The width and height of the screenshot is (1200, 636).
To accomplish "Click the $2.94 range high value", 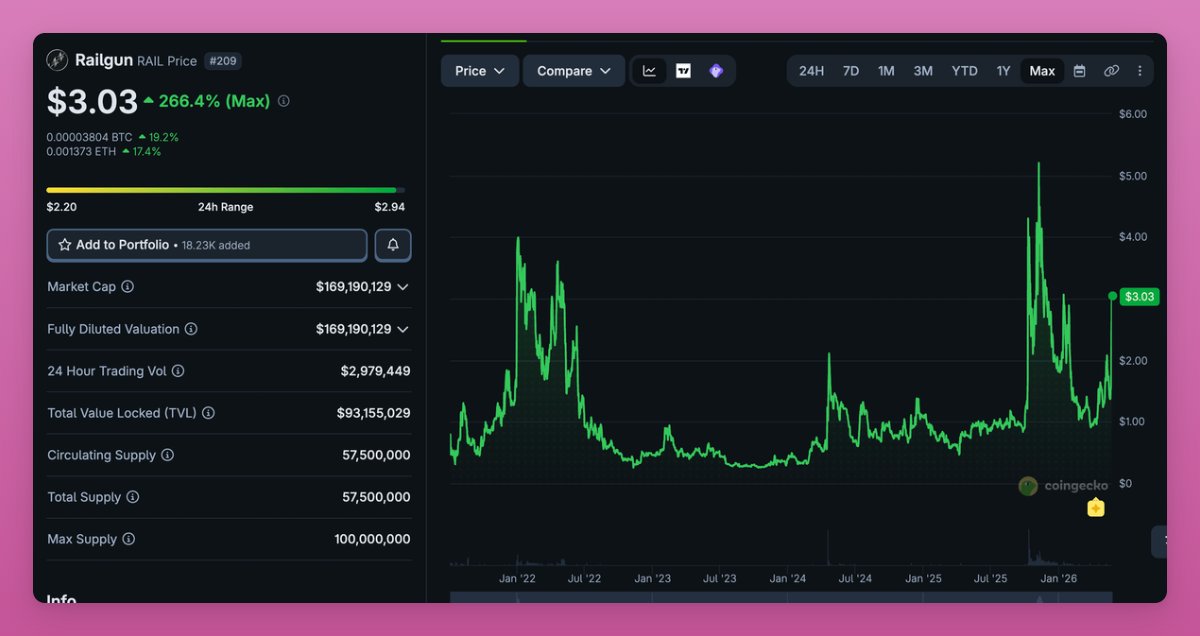I will [x=390, y=207].
